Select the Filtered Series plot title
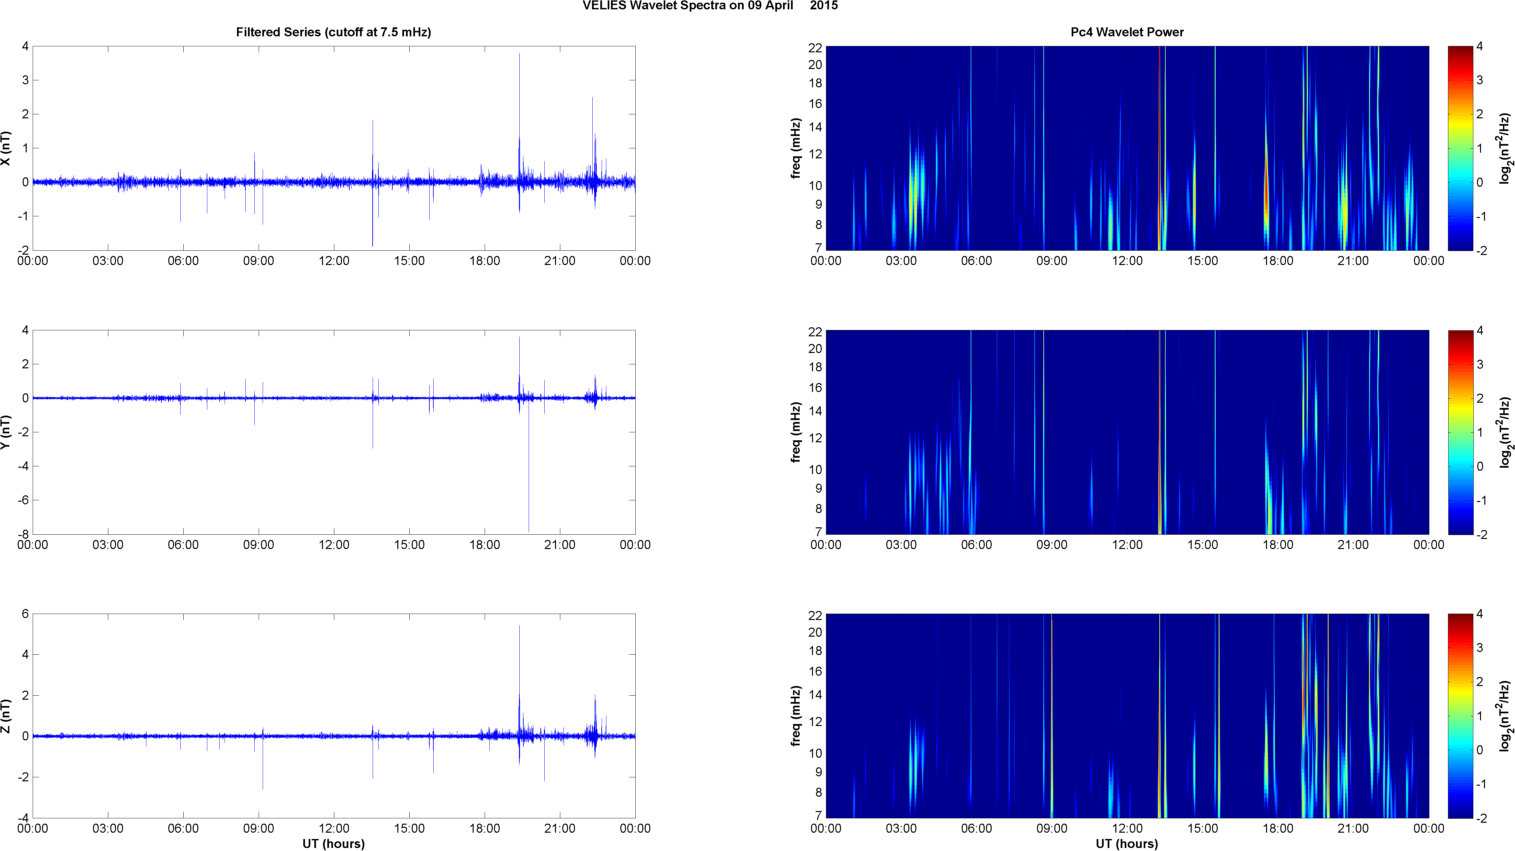This screenshot has width=1515, height=851. click(333, 32)
